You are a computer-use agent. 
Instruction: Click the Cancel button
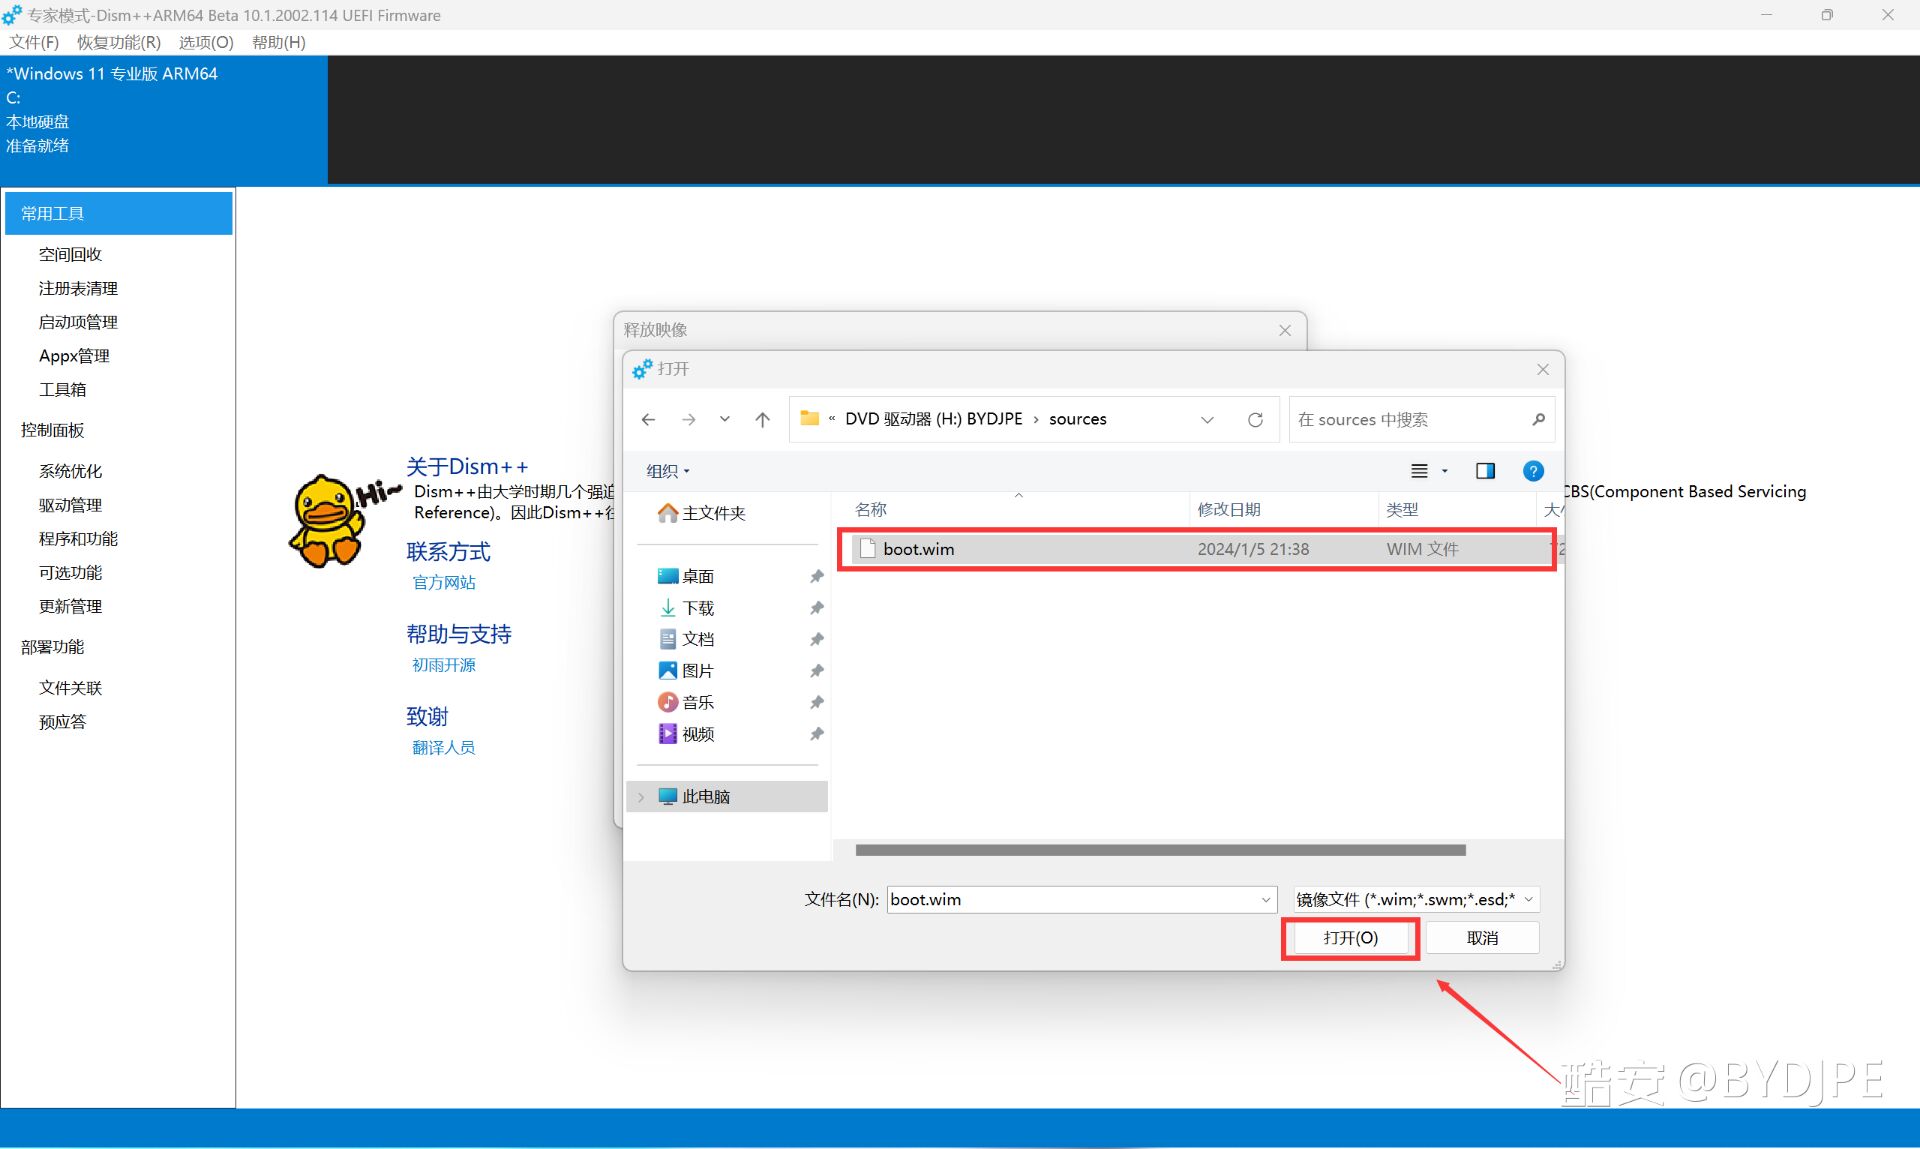(x=1482, y=938)
